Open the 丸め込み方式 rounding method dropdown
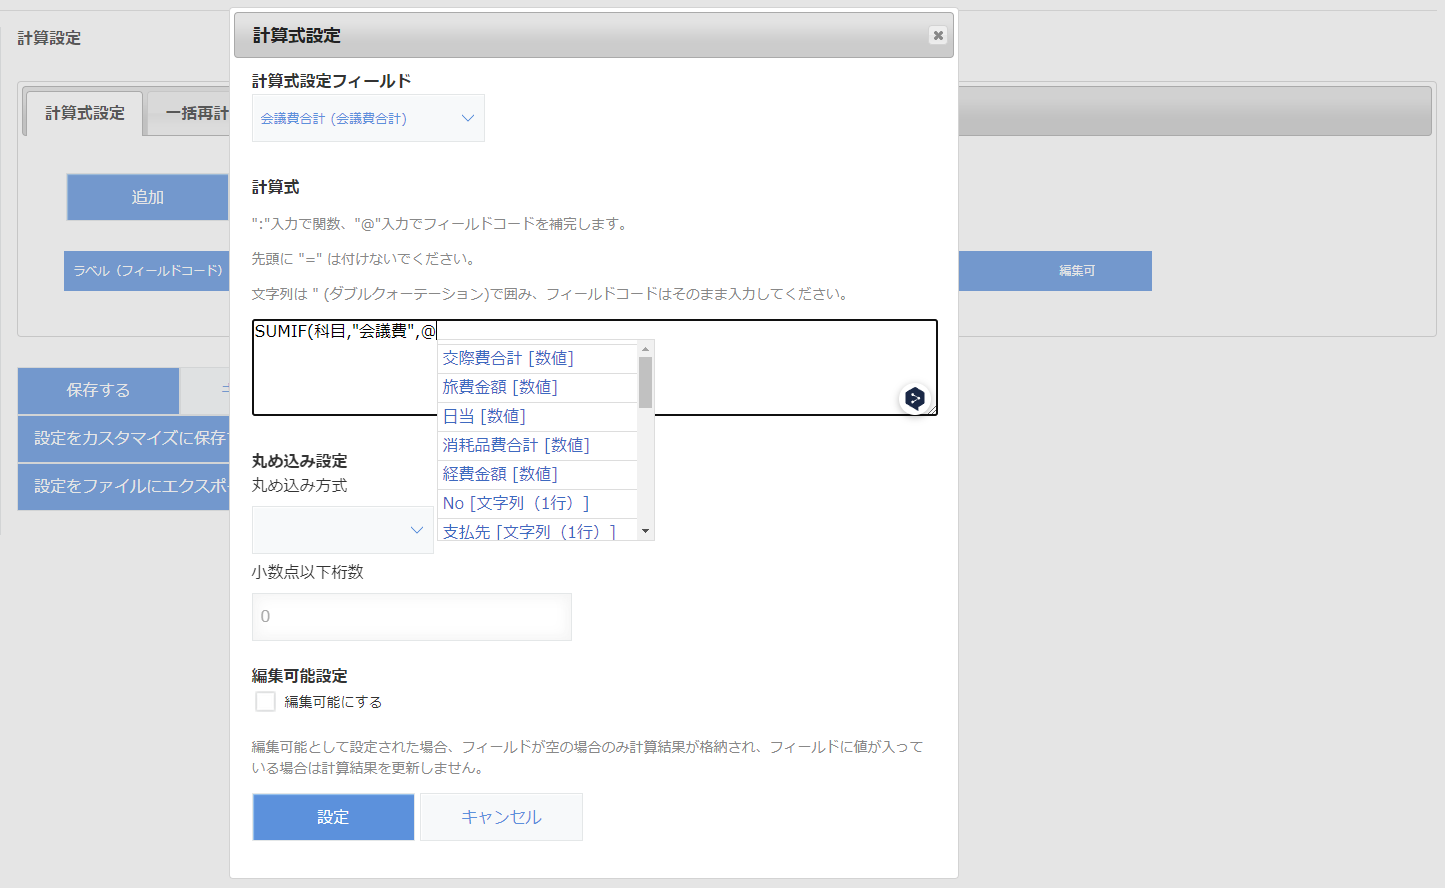This screenshot has height=888, width=1445. tap(342, 530)
